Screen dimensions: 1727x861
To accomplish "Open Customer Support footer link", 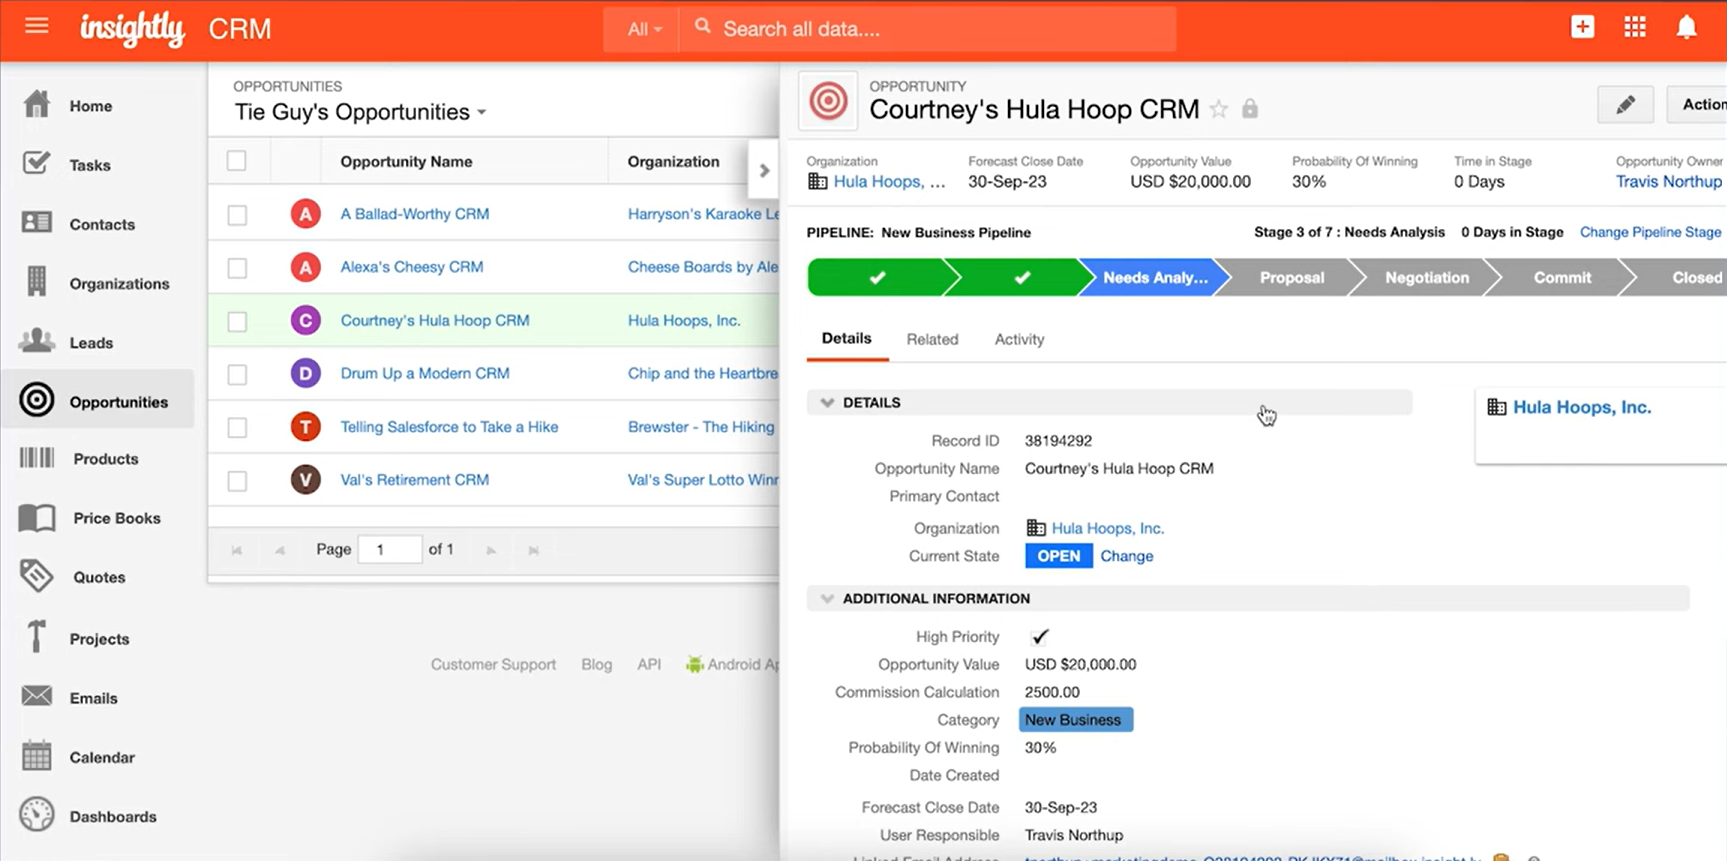I will (493, 664).
